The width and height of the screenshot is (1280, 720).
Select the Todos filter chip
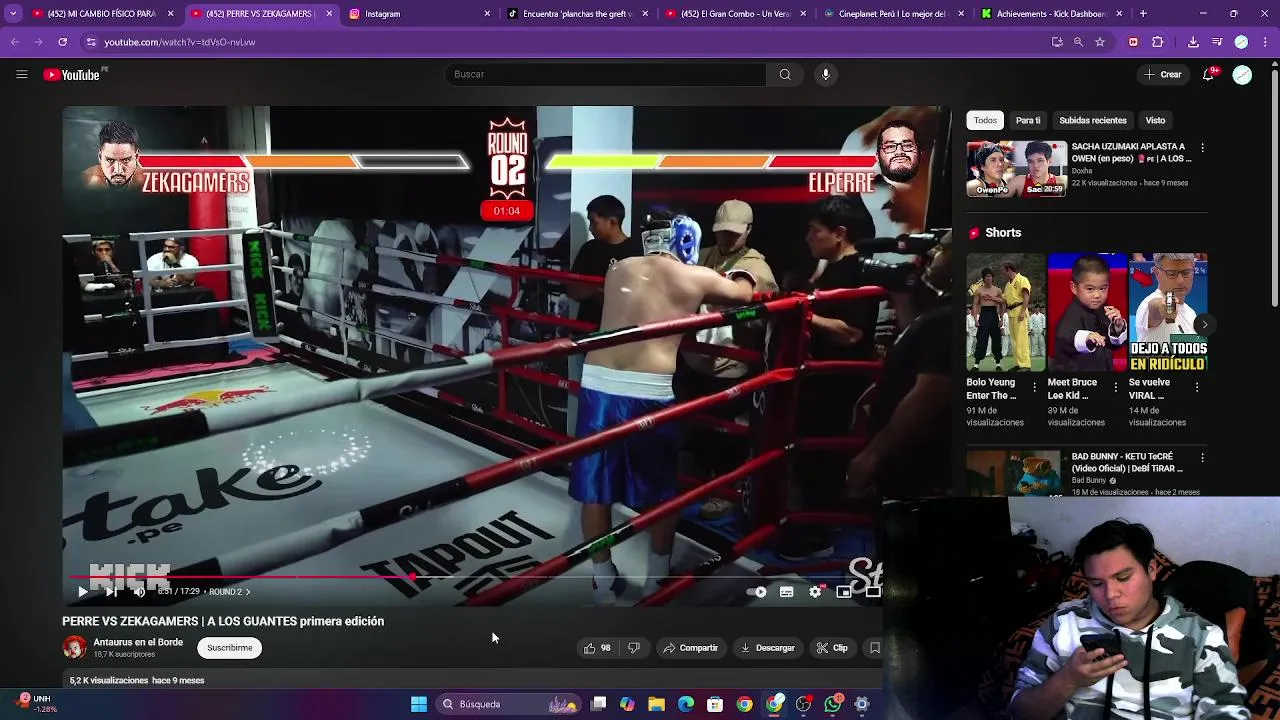985,120
